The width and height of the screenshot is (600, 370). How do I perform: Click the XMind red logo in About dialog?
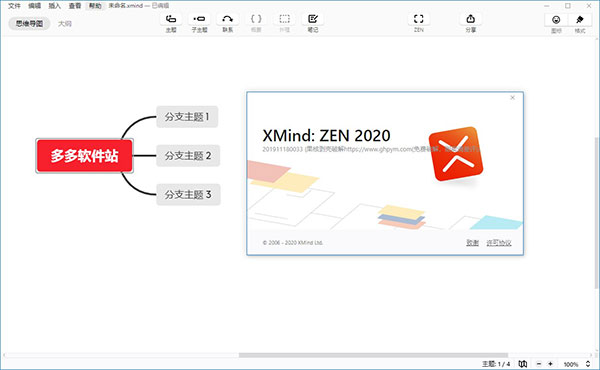(456, 154)
